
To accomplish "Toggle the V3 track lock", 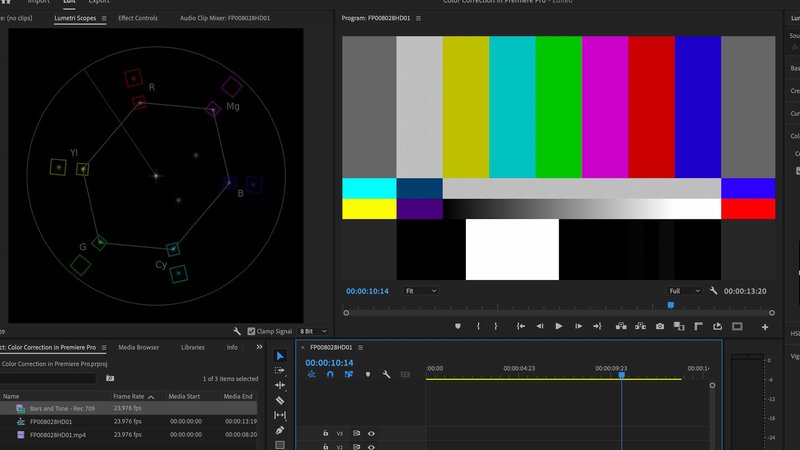I will pyautogui.click(x=326, y=433).
